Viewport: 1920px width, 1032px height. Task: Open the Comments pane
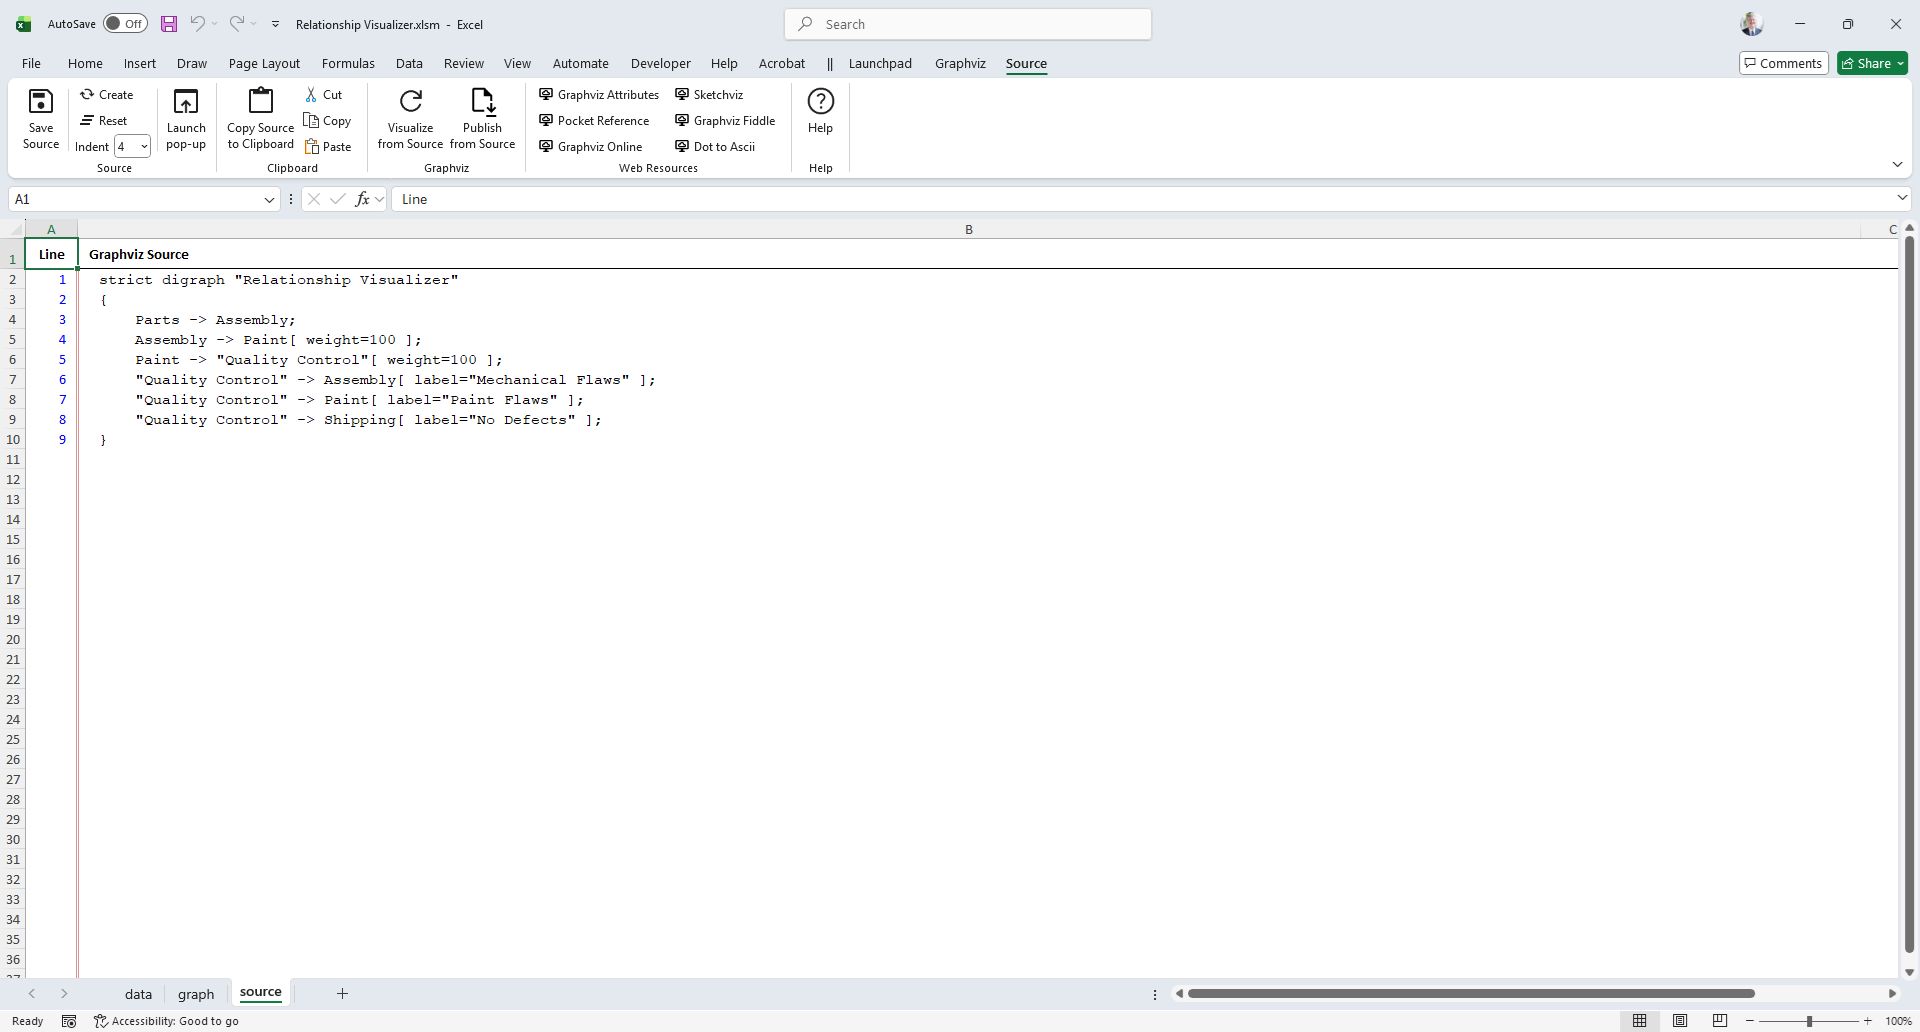(1783, 64)
